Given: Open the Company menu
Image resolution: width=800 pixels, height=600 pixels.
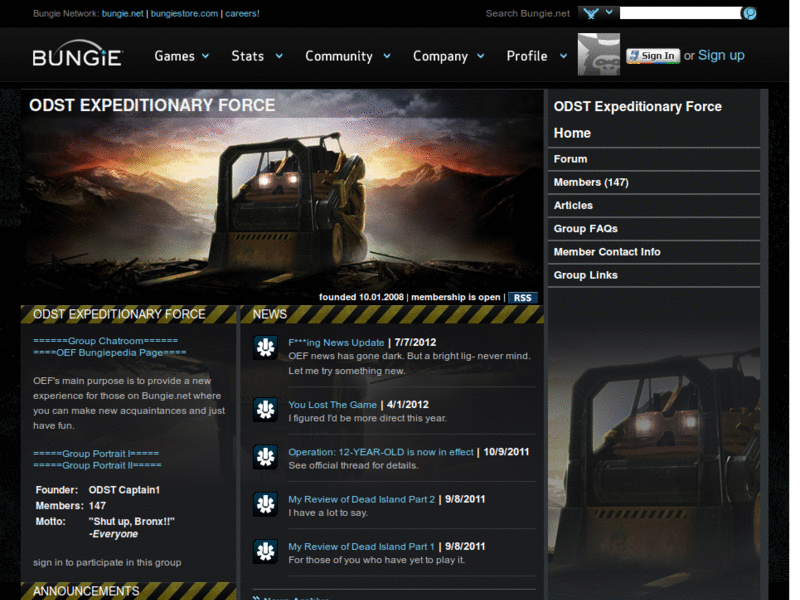Looking at the screenshot, I should point(440,56).
